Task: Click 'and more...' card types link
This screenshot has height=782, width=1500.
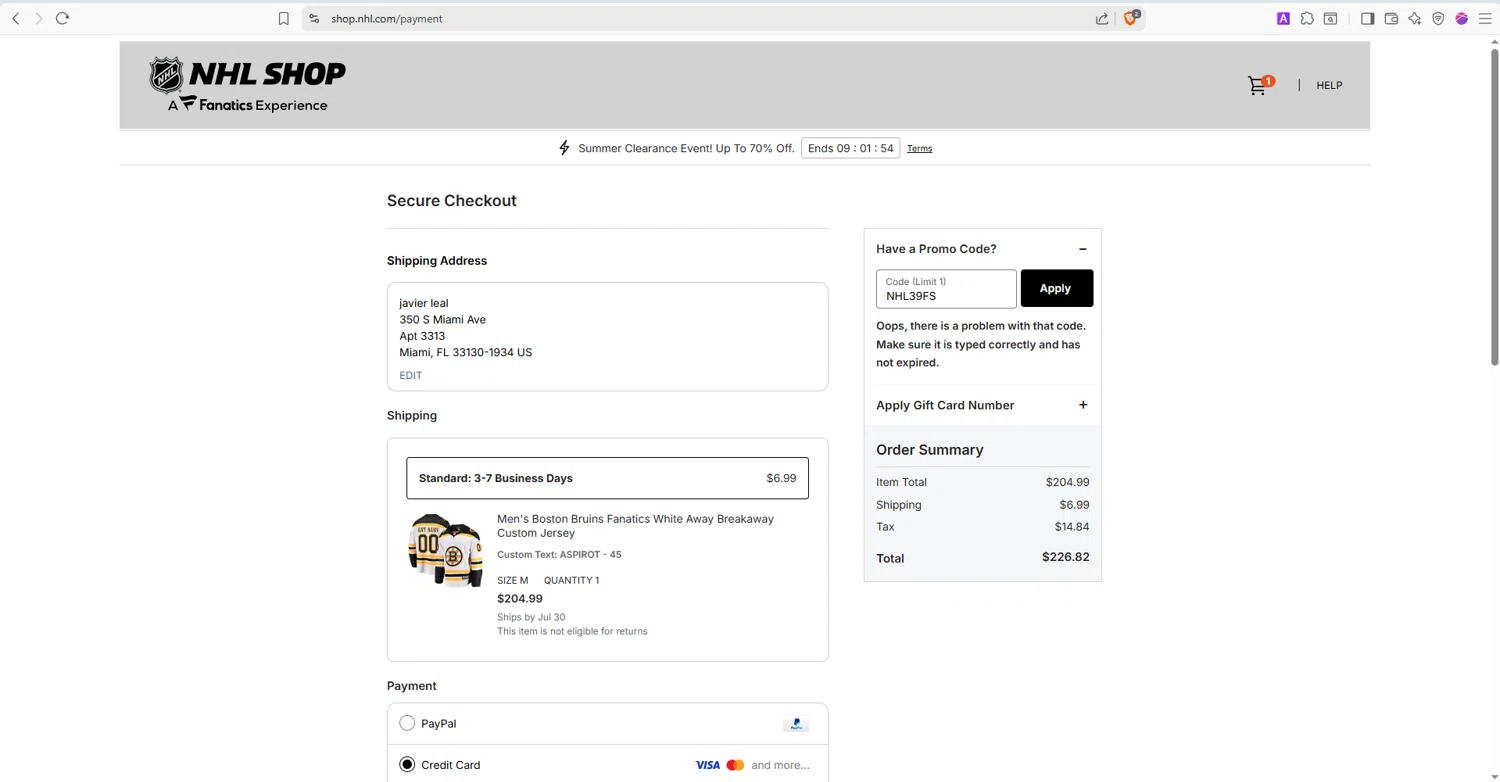Action: (780, 765)
